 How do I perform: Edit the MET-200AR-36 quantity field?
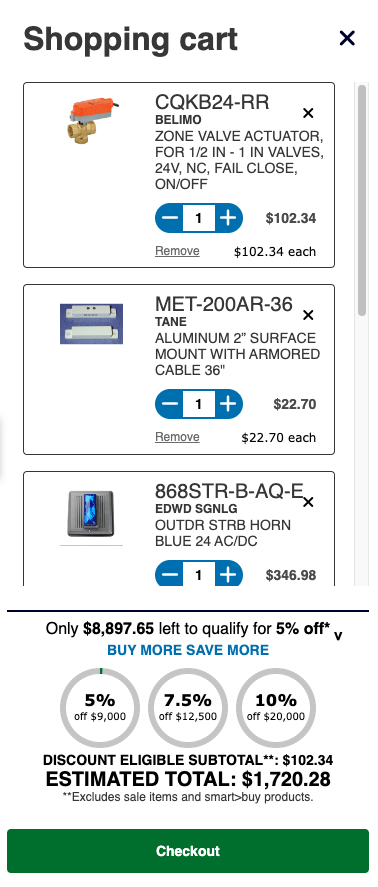click(199, 404)
